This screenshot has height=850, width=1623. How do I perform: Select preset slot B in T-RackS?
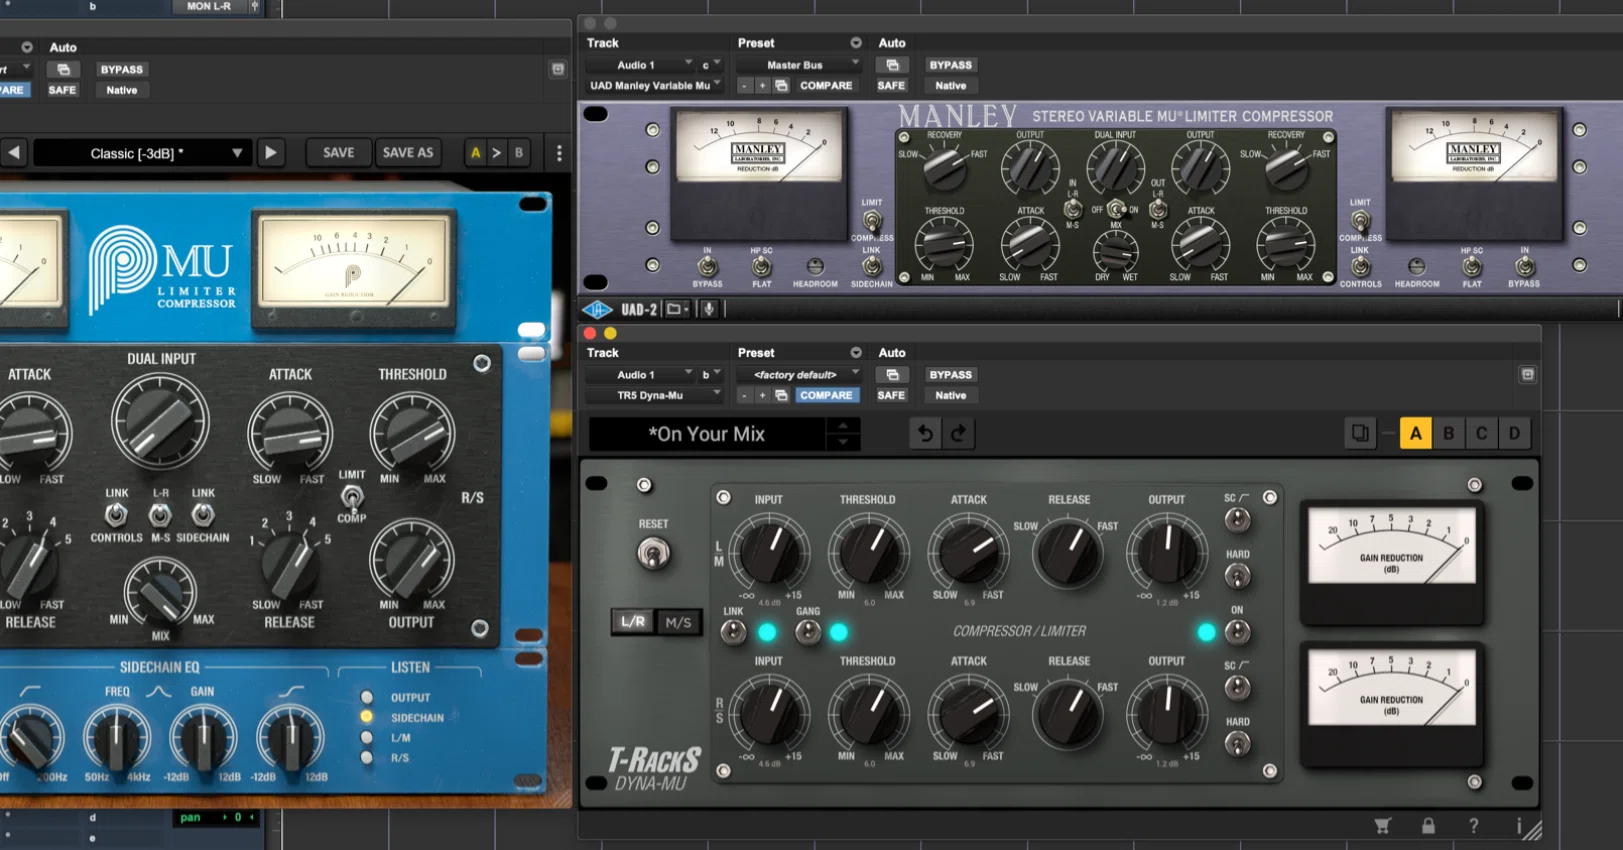click(1448, 433)
